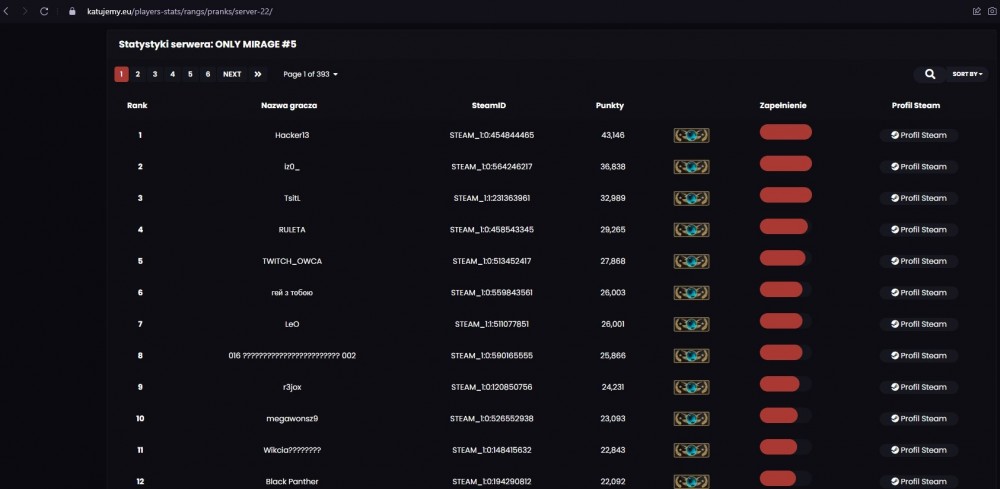This screenshot has width=1000, height=489.
Task: Click the browser back arrow
Action: (6, 11)
